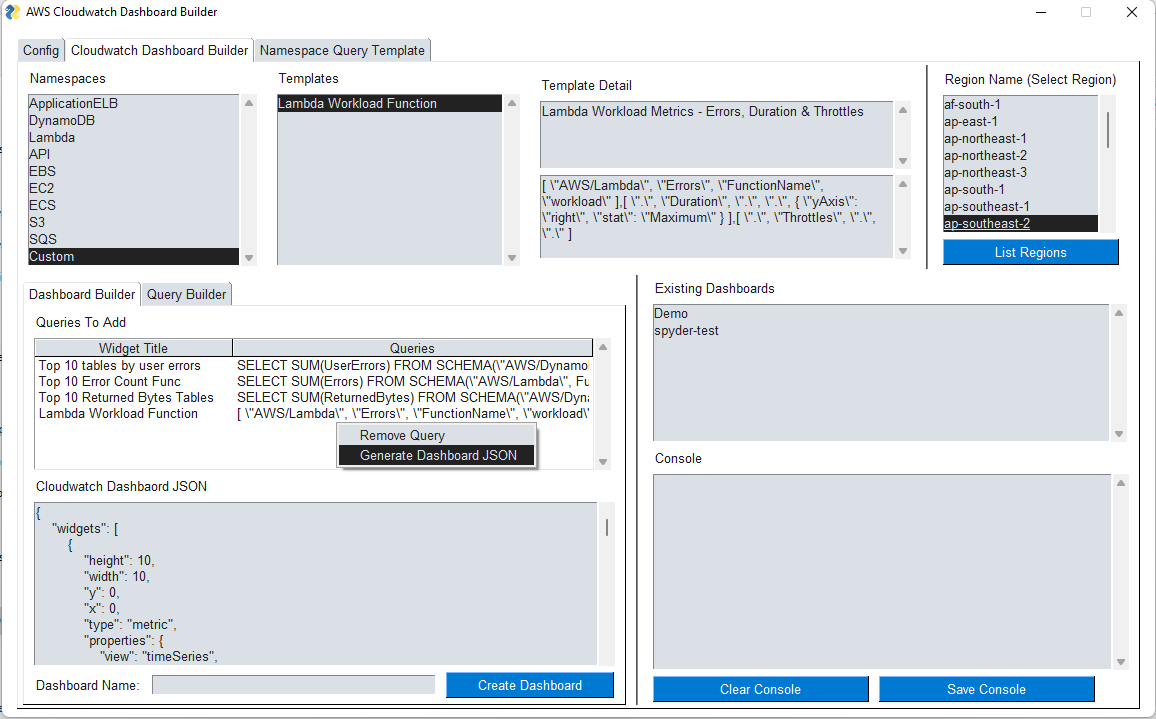Focus the Dashboard Name input field
Viewport: 1156px width, 719px height.
click(x=293, y=685)
